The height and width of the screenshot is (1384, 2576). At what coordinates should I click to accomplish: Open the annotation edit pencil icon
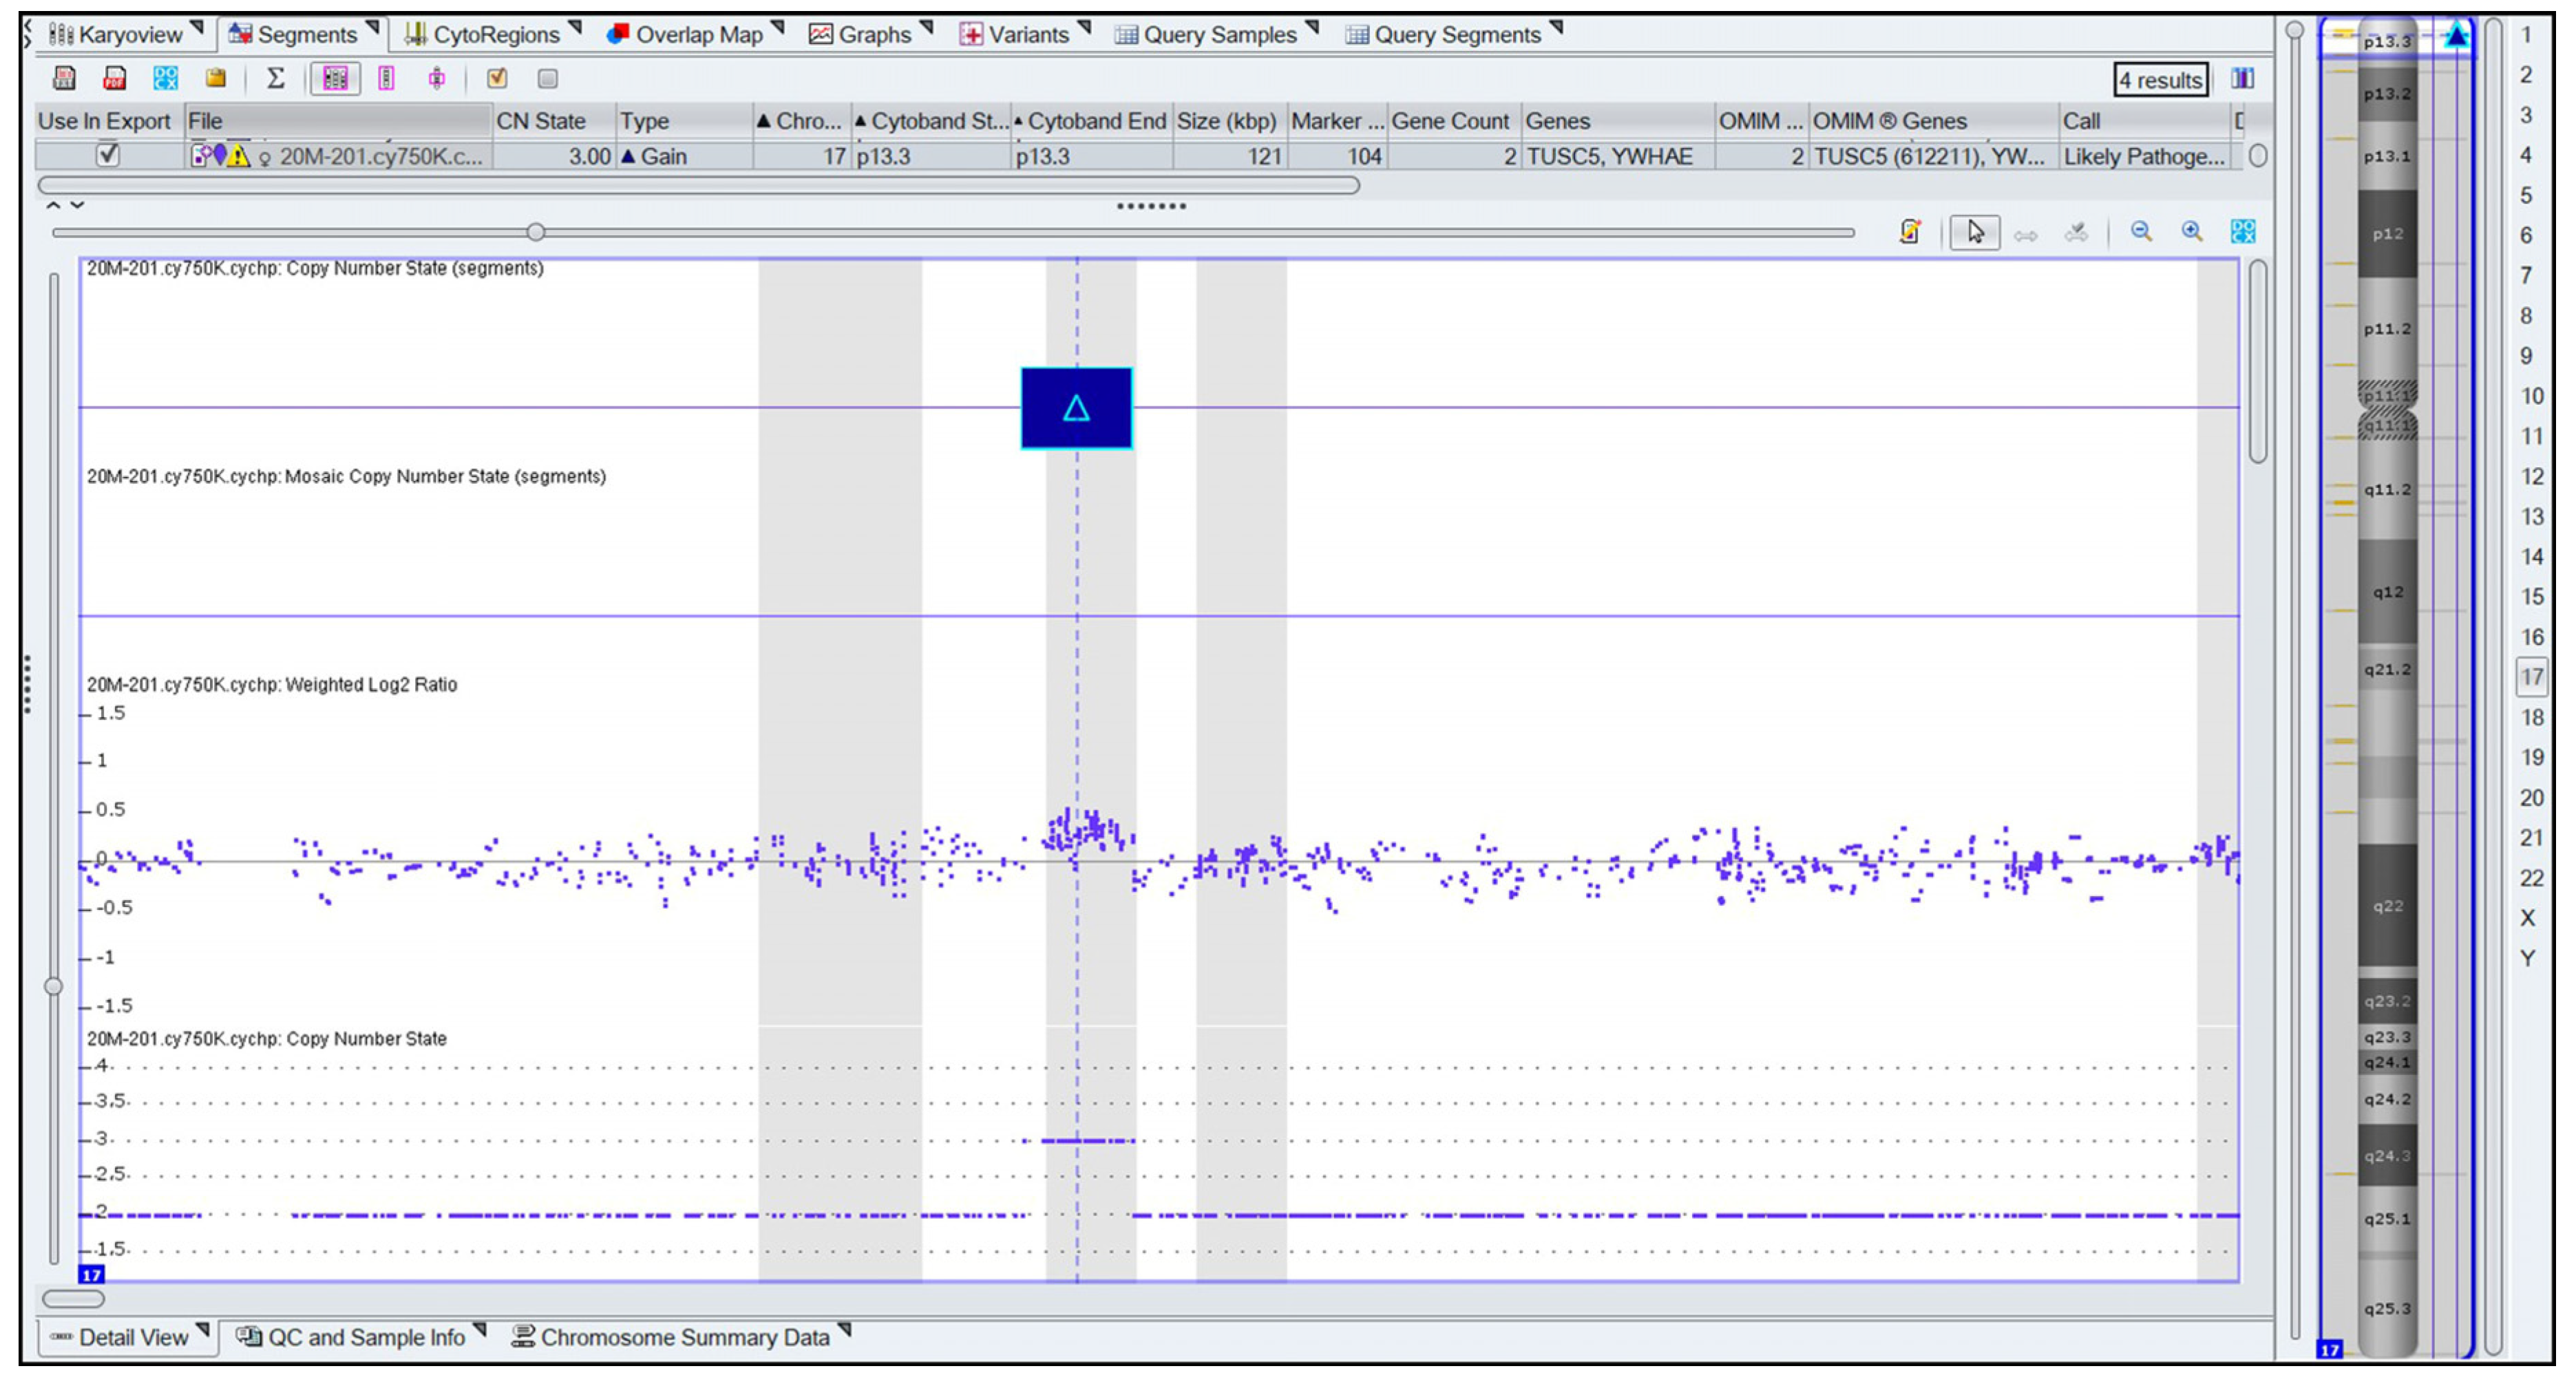click(x=1910, y=232)
